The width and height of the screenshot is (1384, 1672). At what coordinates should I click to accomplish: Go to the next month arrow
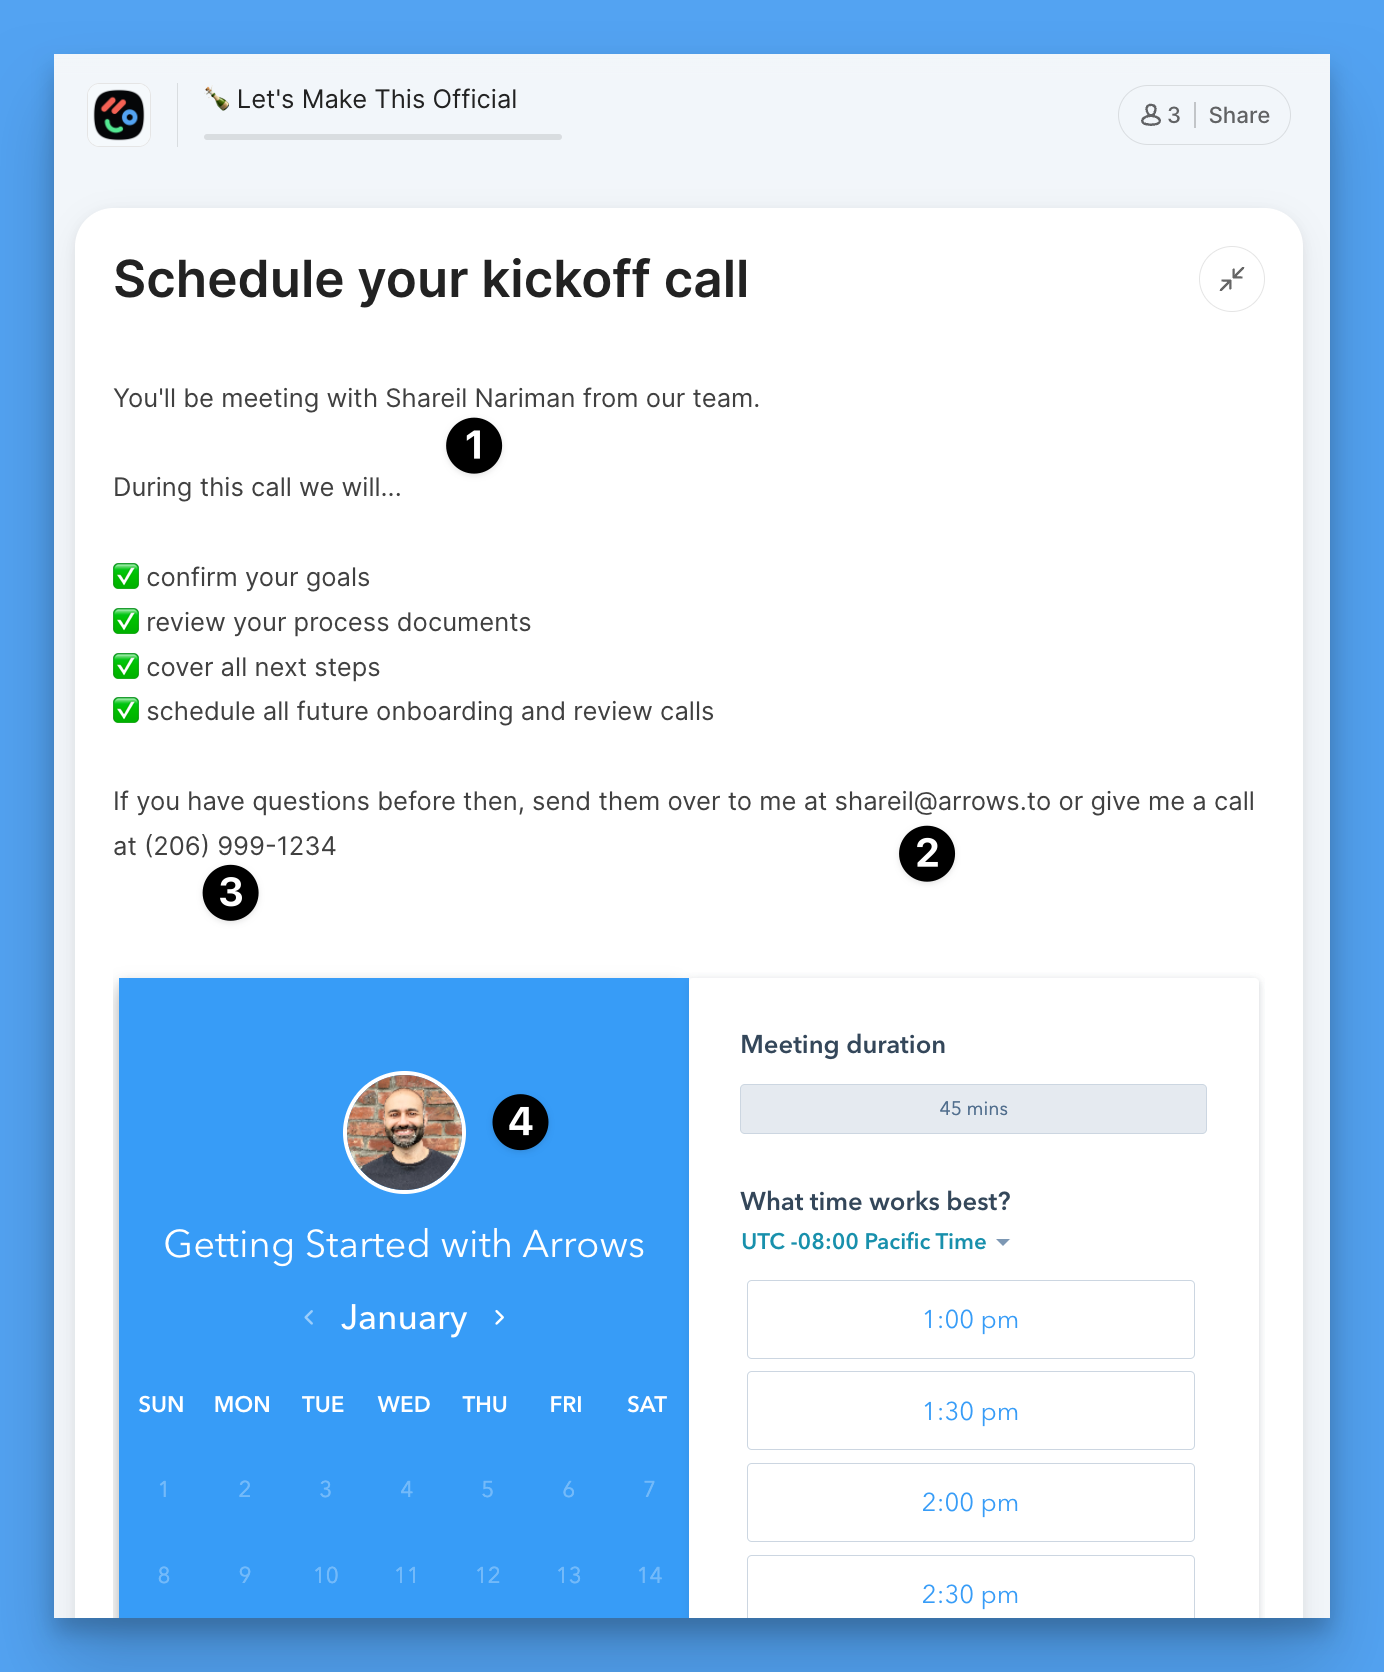500,1318
